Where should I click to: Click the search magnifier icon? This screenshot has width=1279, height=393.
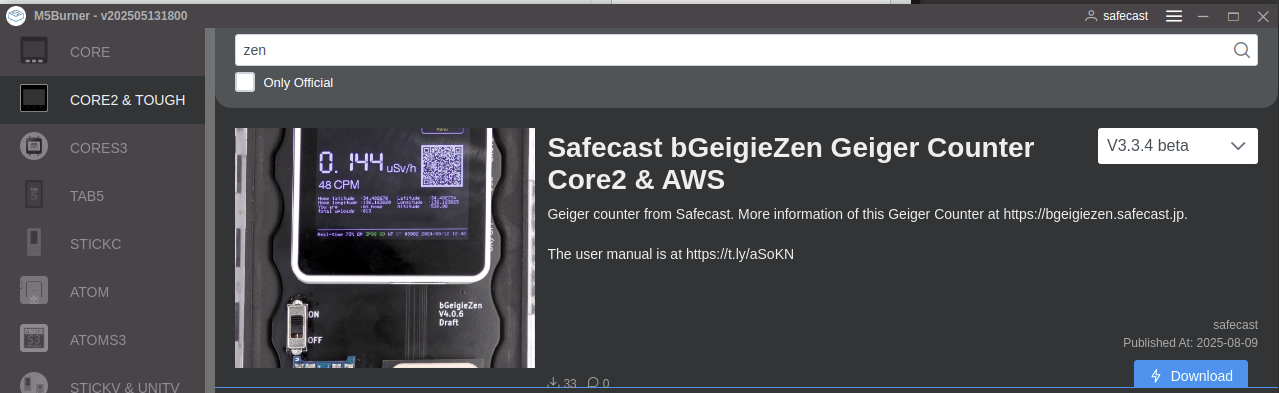point(1242,50)
